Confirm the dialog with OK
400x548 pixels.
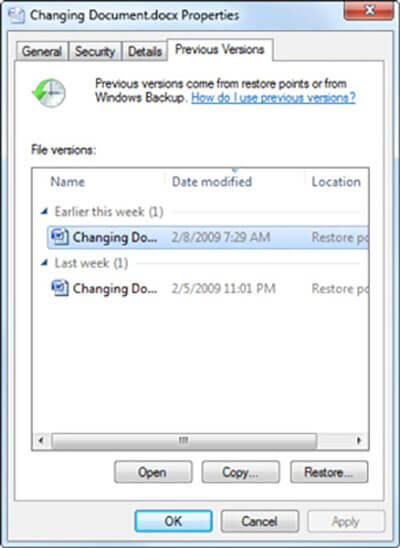click(x=173, y=521)
